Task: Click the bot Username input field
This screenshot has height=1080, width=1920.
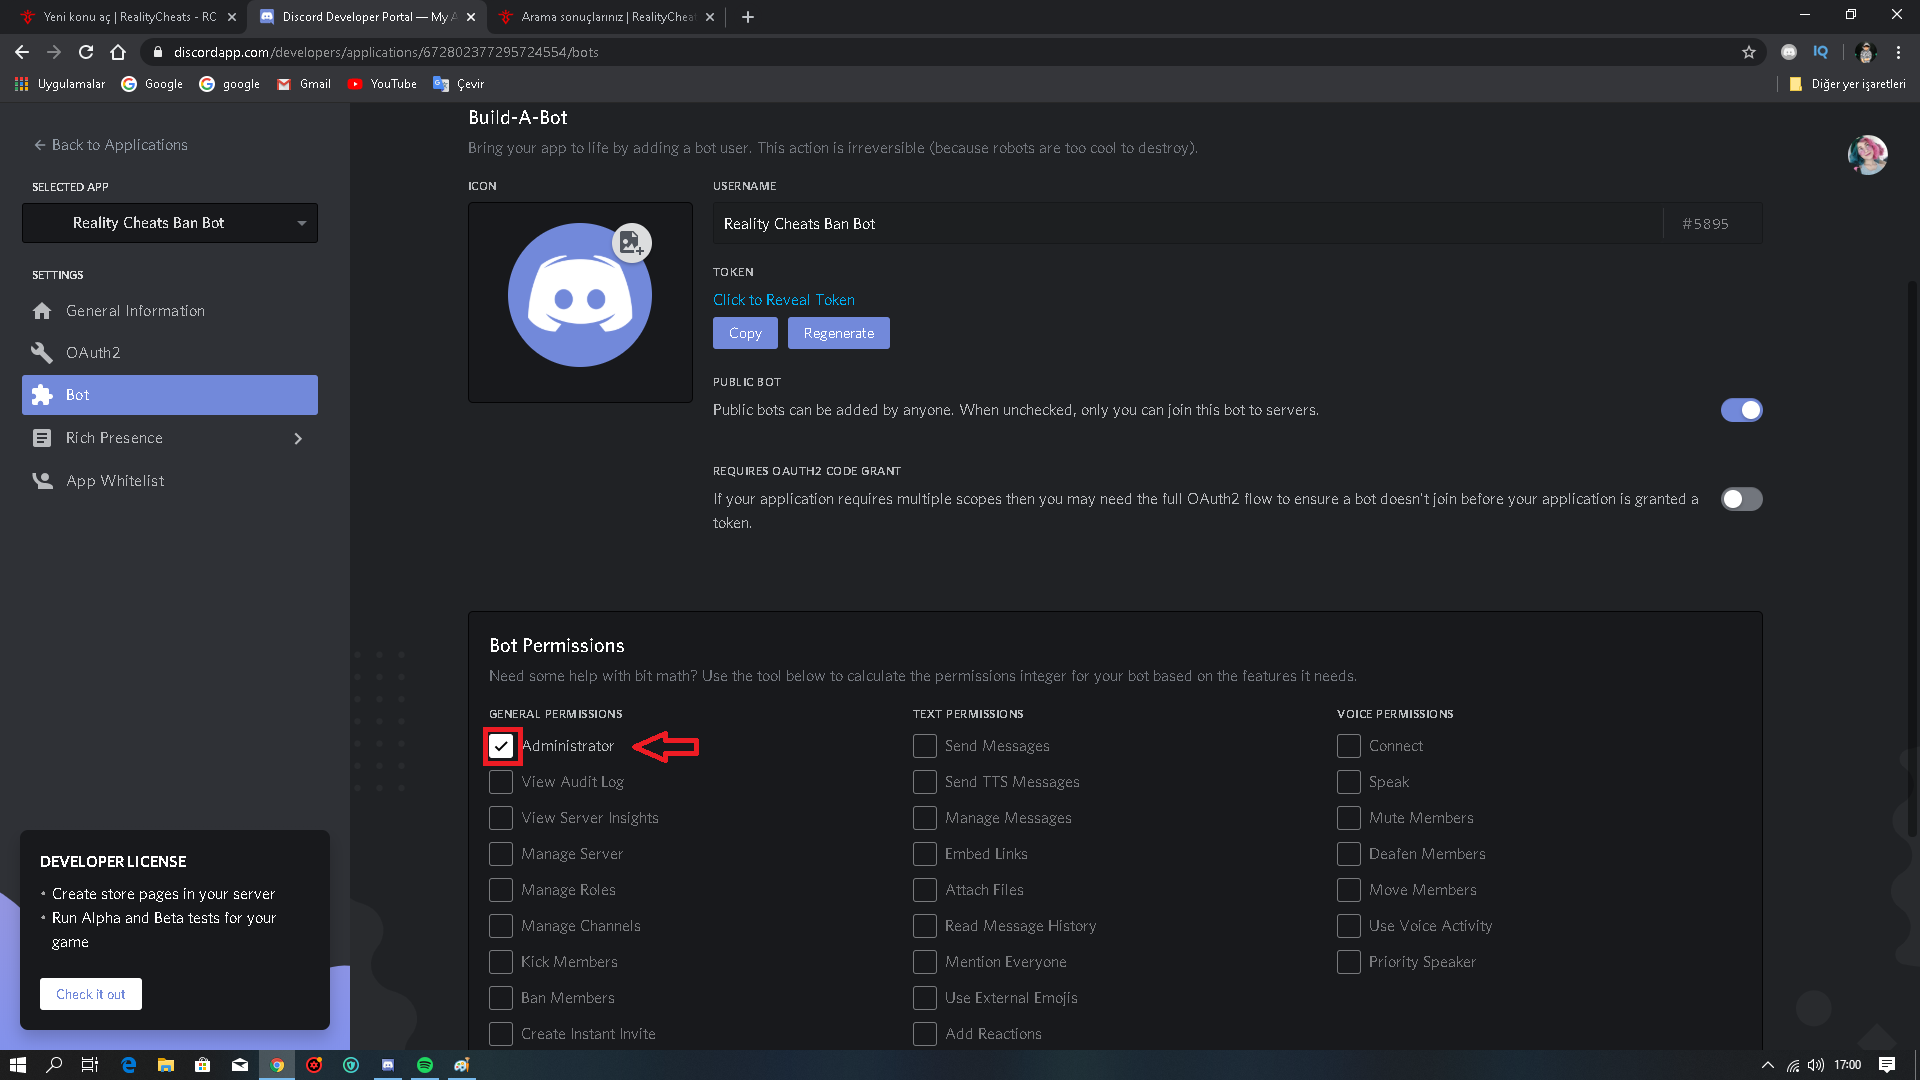Action: 1187,224
